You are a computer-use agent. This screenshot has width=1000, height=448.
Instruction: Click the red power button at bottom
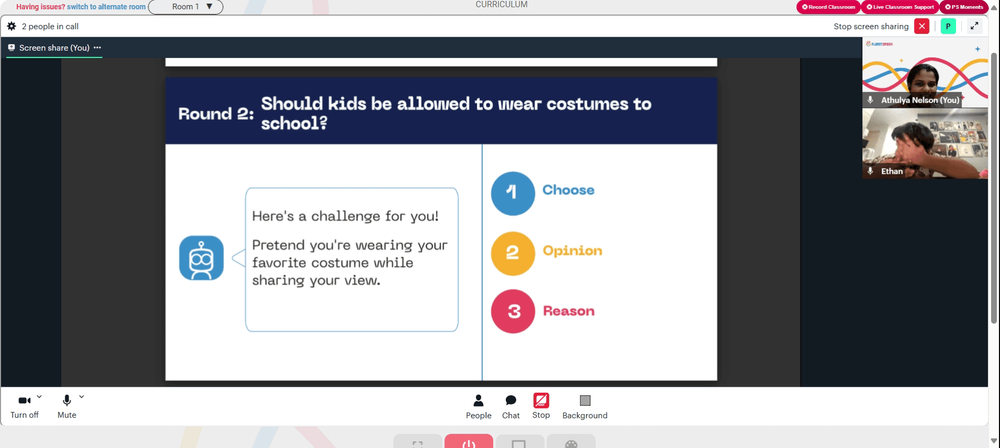[469, 442]
